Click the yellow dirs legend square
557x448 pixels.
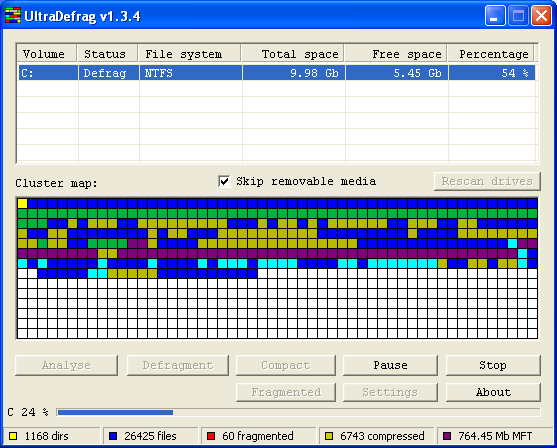13,436
